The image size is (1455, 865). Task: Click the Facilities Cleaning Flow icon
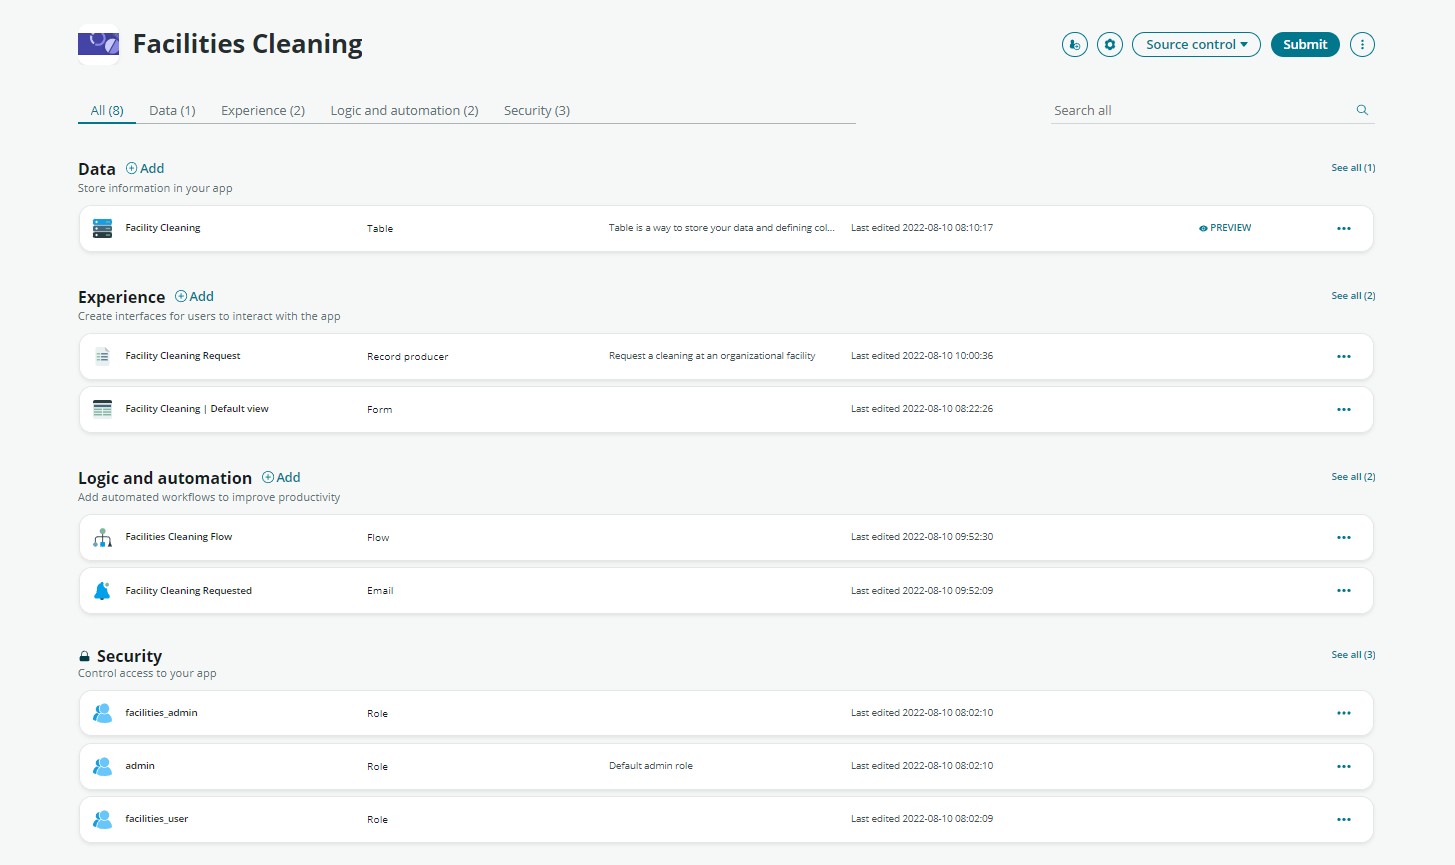click(x=102, y=537)
